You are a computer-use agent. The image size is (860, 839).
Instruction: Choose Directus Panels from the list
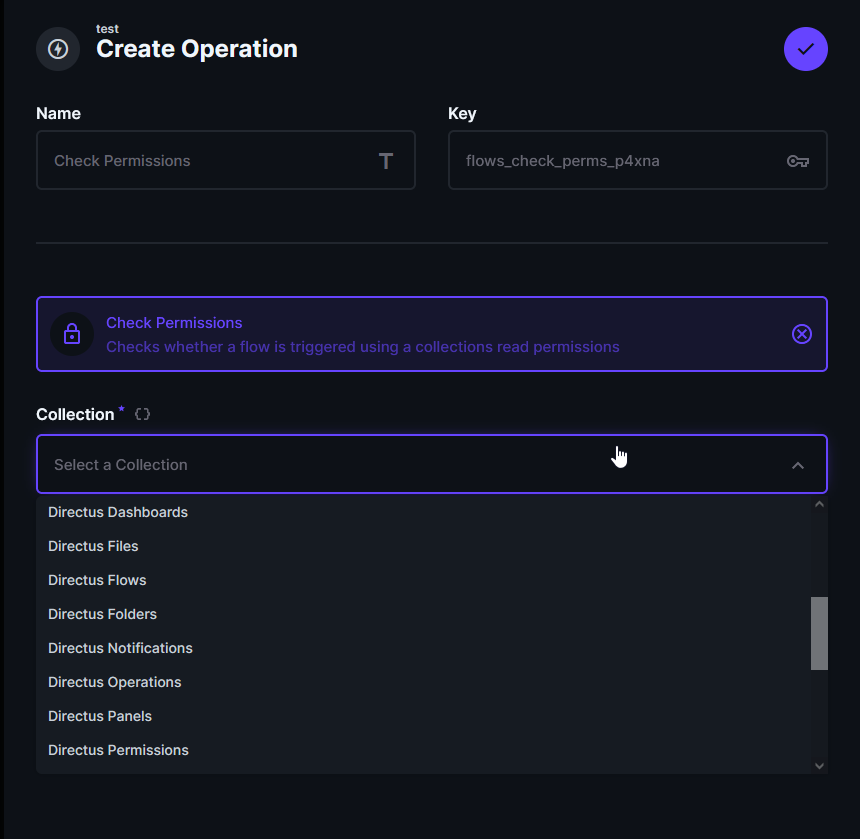pyautogui.click(x=423, y=716)
